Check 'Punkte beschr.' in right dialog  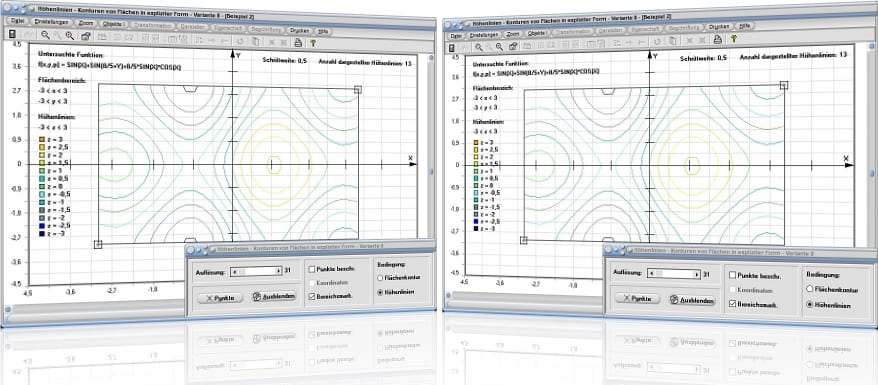coord(733,275)
